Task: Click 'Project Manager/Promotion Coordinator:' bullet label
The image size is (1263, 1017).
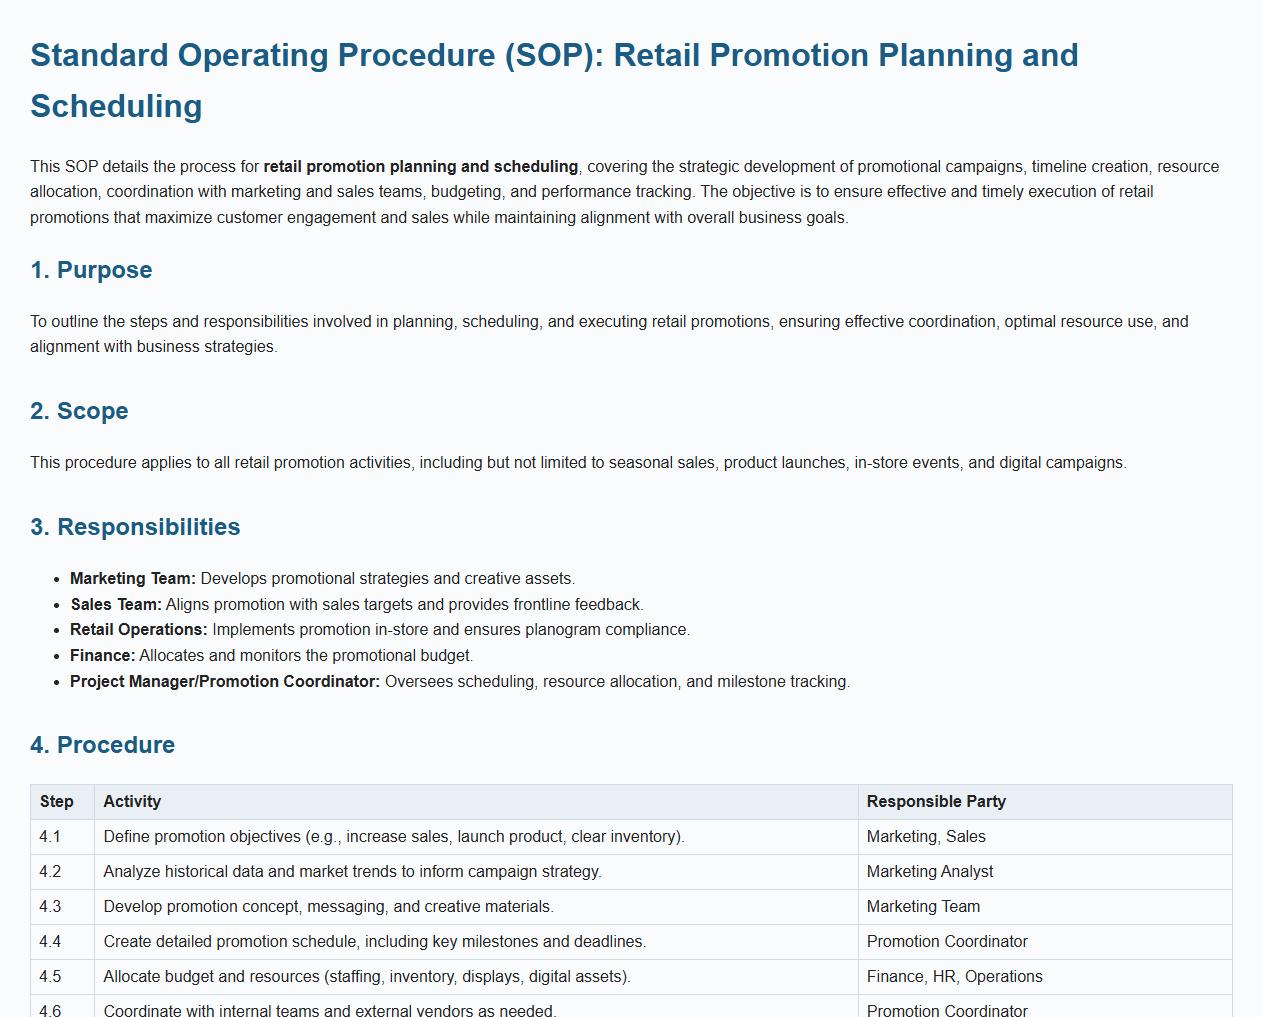Action: [225, 682]
